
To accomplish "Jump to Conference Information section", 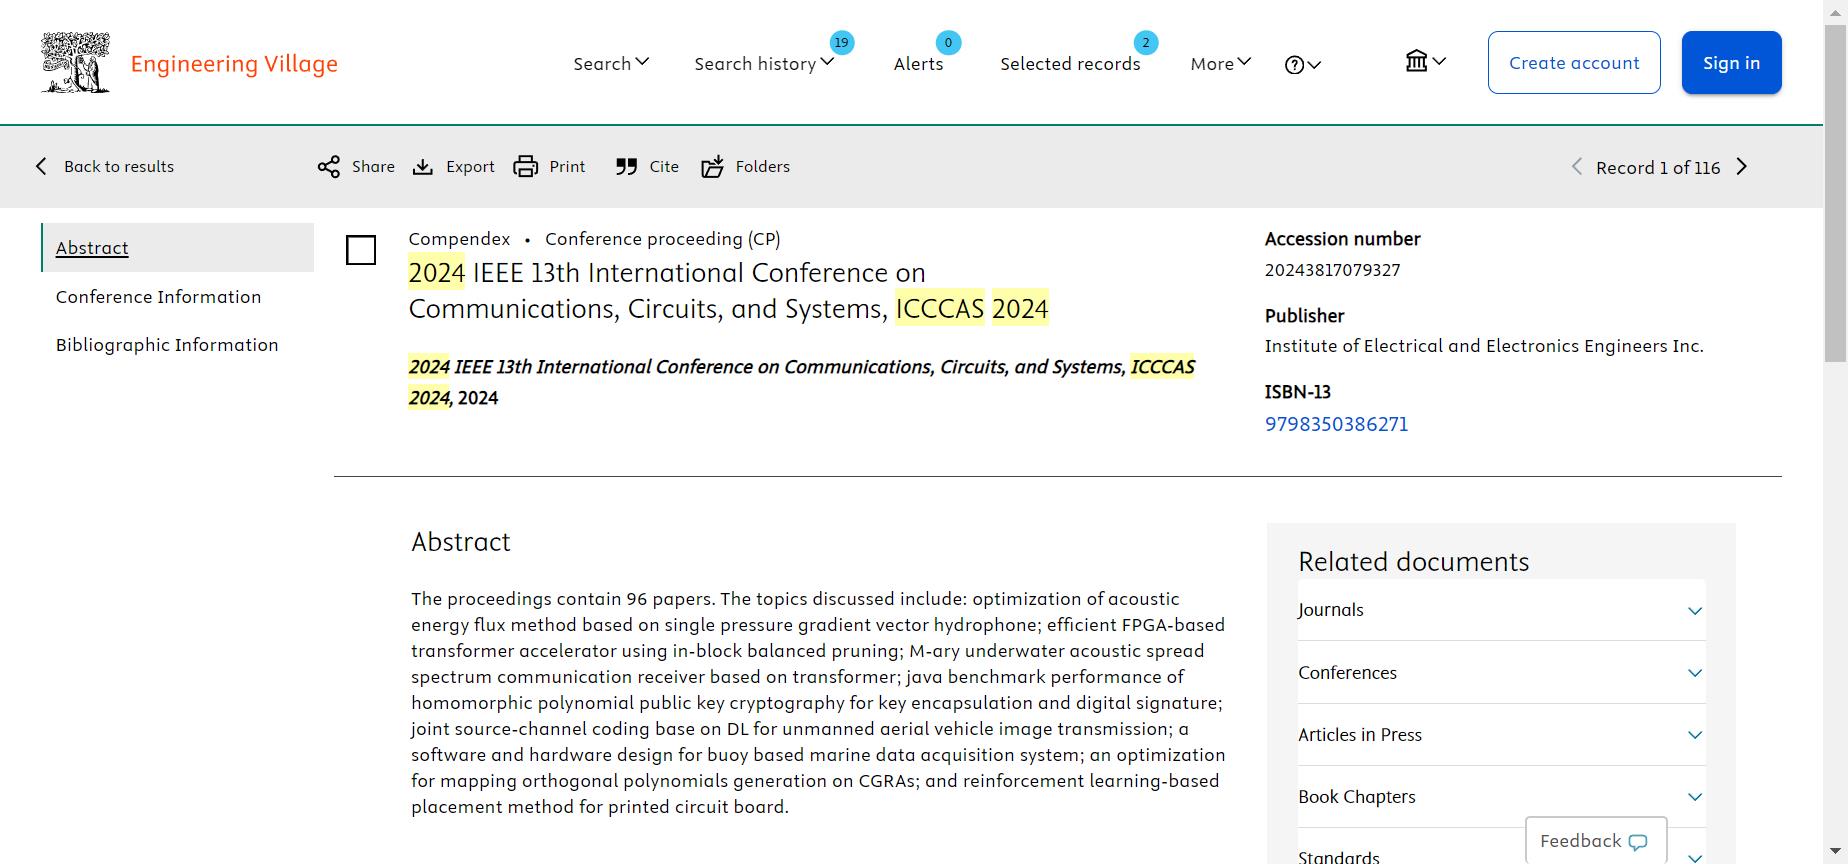I will (158, 296).
